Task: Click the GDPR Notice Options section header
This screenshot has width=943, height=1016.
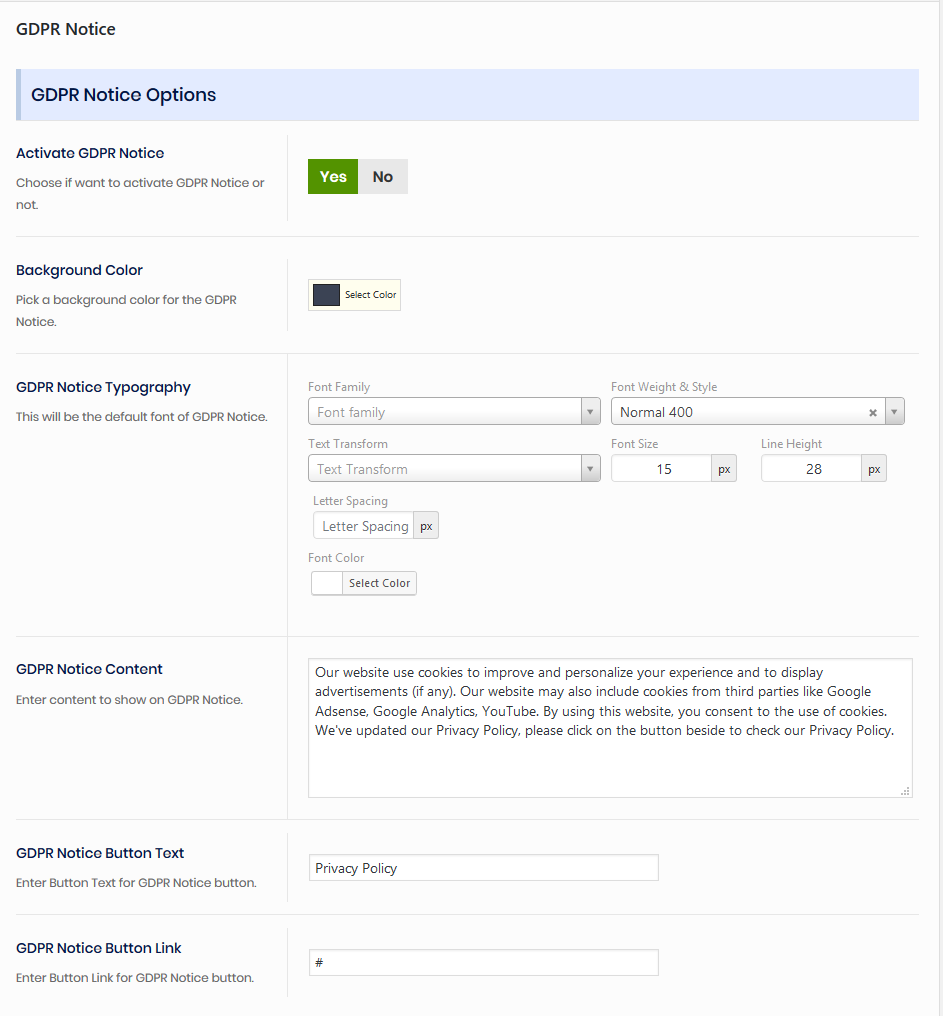Action: (x=468, y=95)
